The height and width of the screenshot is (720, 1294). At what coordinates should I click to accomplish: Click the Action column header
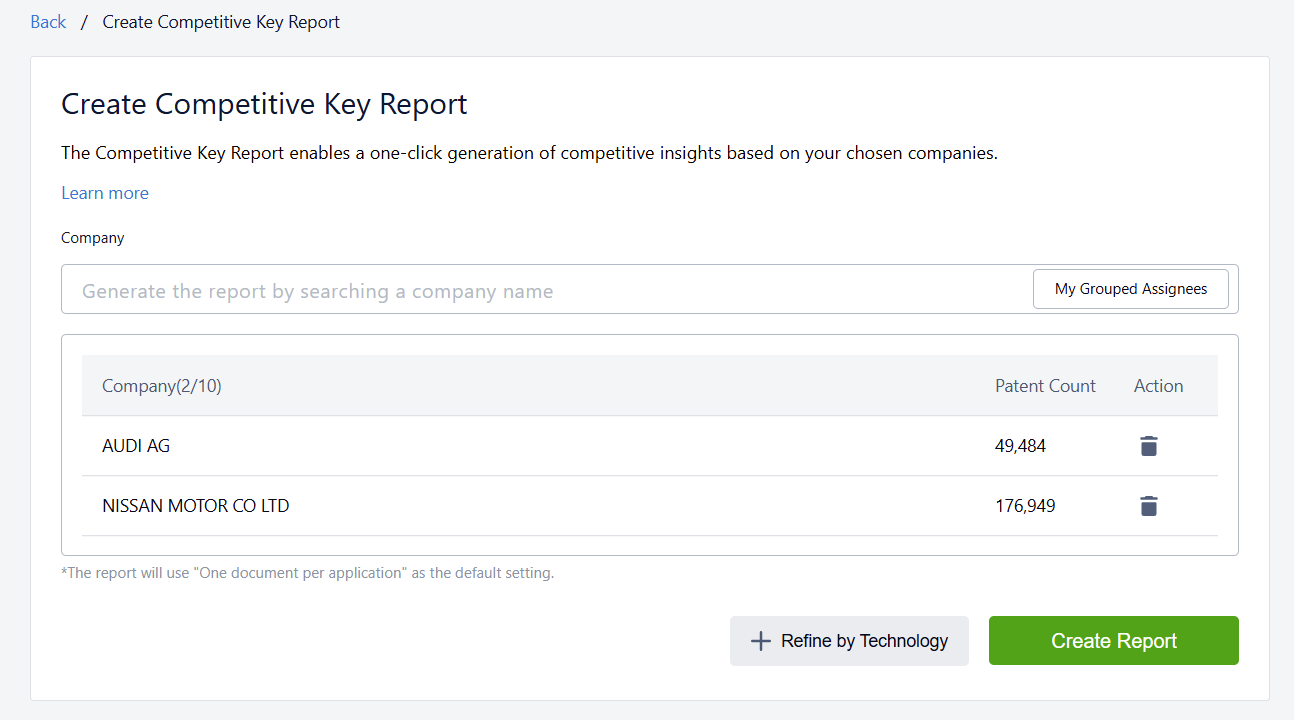[1158, 386]
